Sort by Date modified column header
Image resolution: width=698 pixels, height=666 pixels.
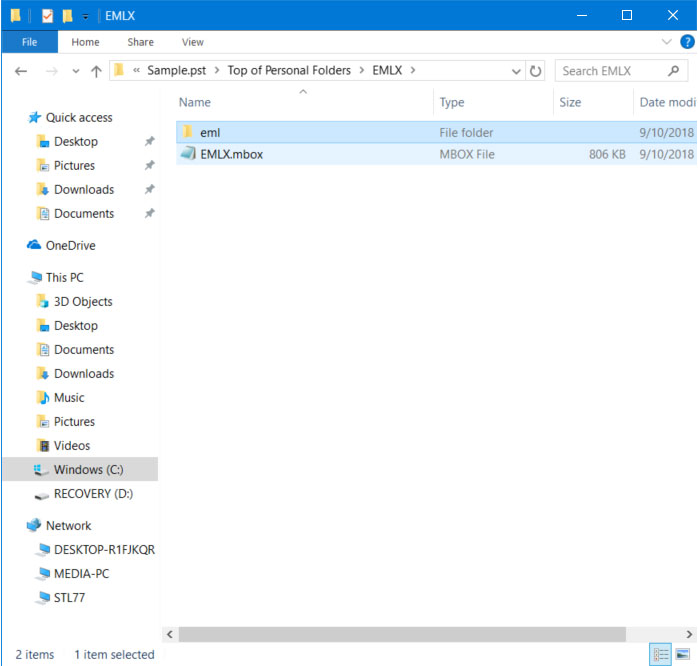(667, 102)
